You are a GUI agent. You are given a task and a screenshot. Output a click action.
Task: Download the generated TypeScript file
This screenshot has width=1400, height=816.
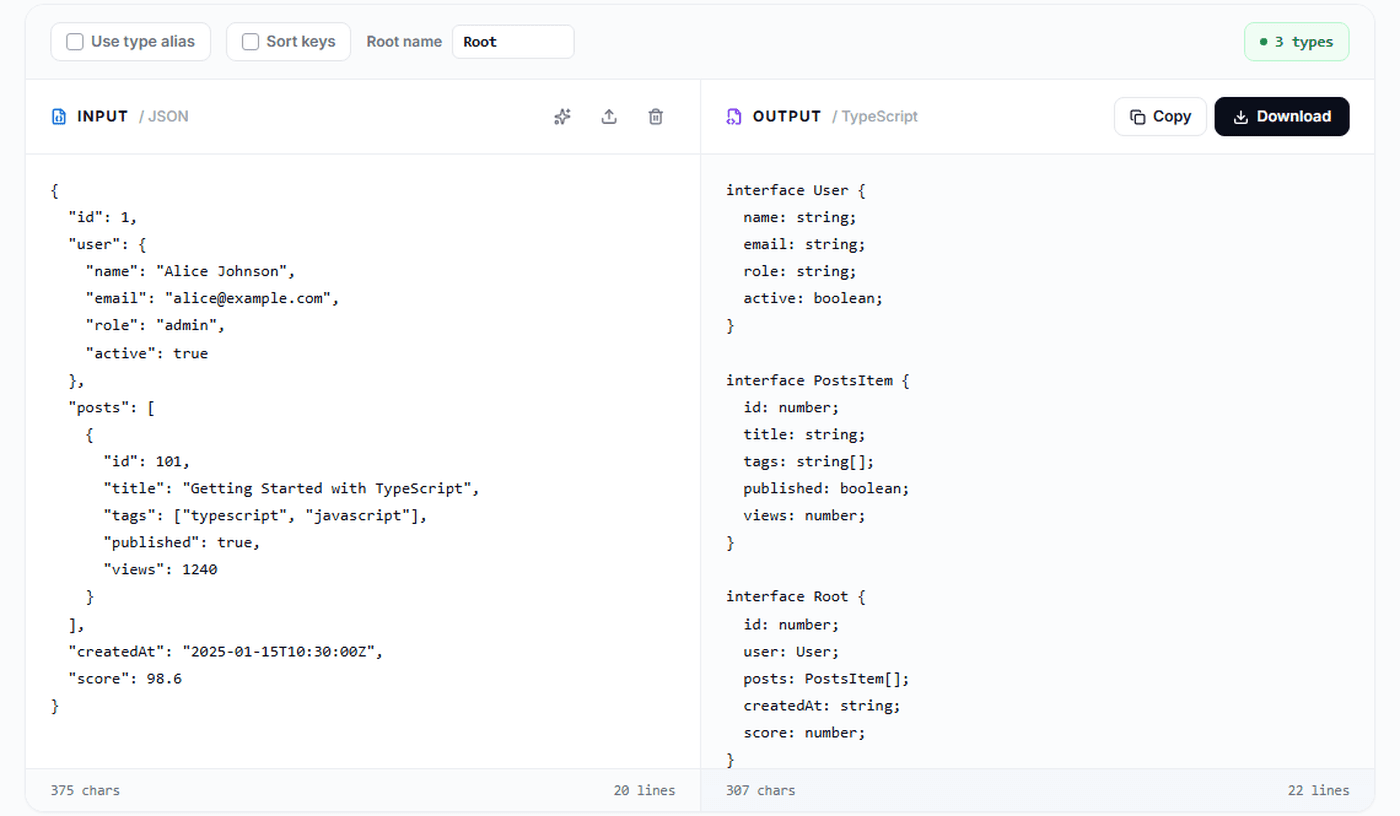tap(1282, 117)
